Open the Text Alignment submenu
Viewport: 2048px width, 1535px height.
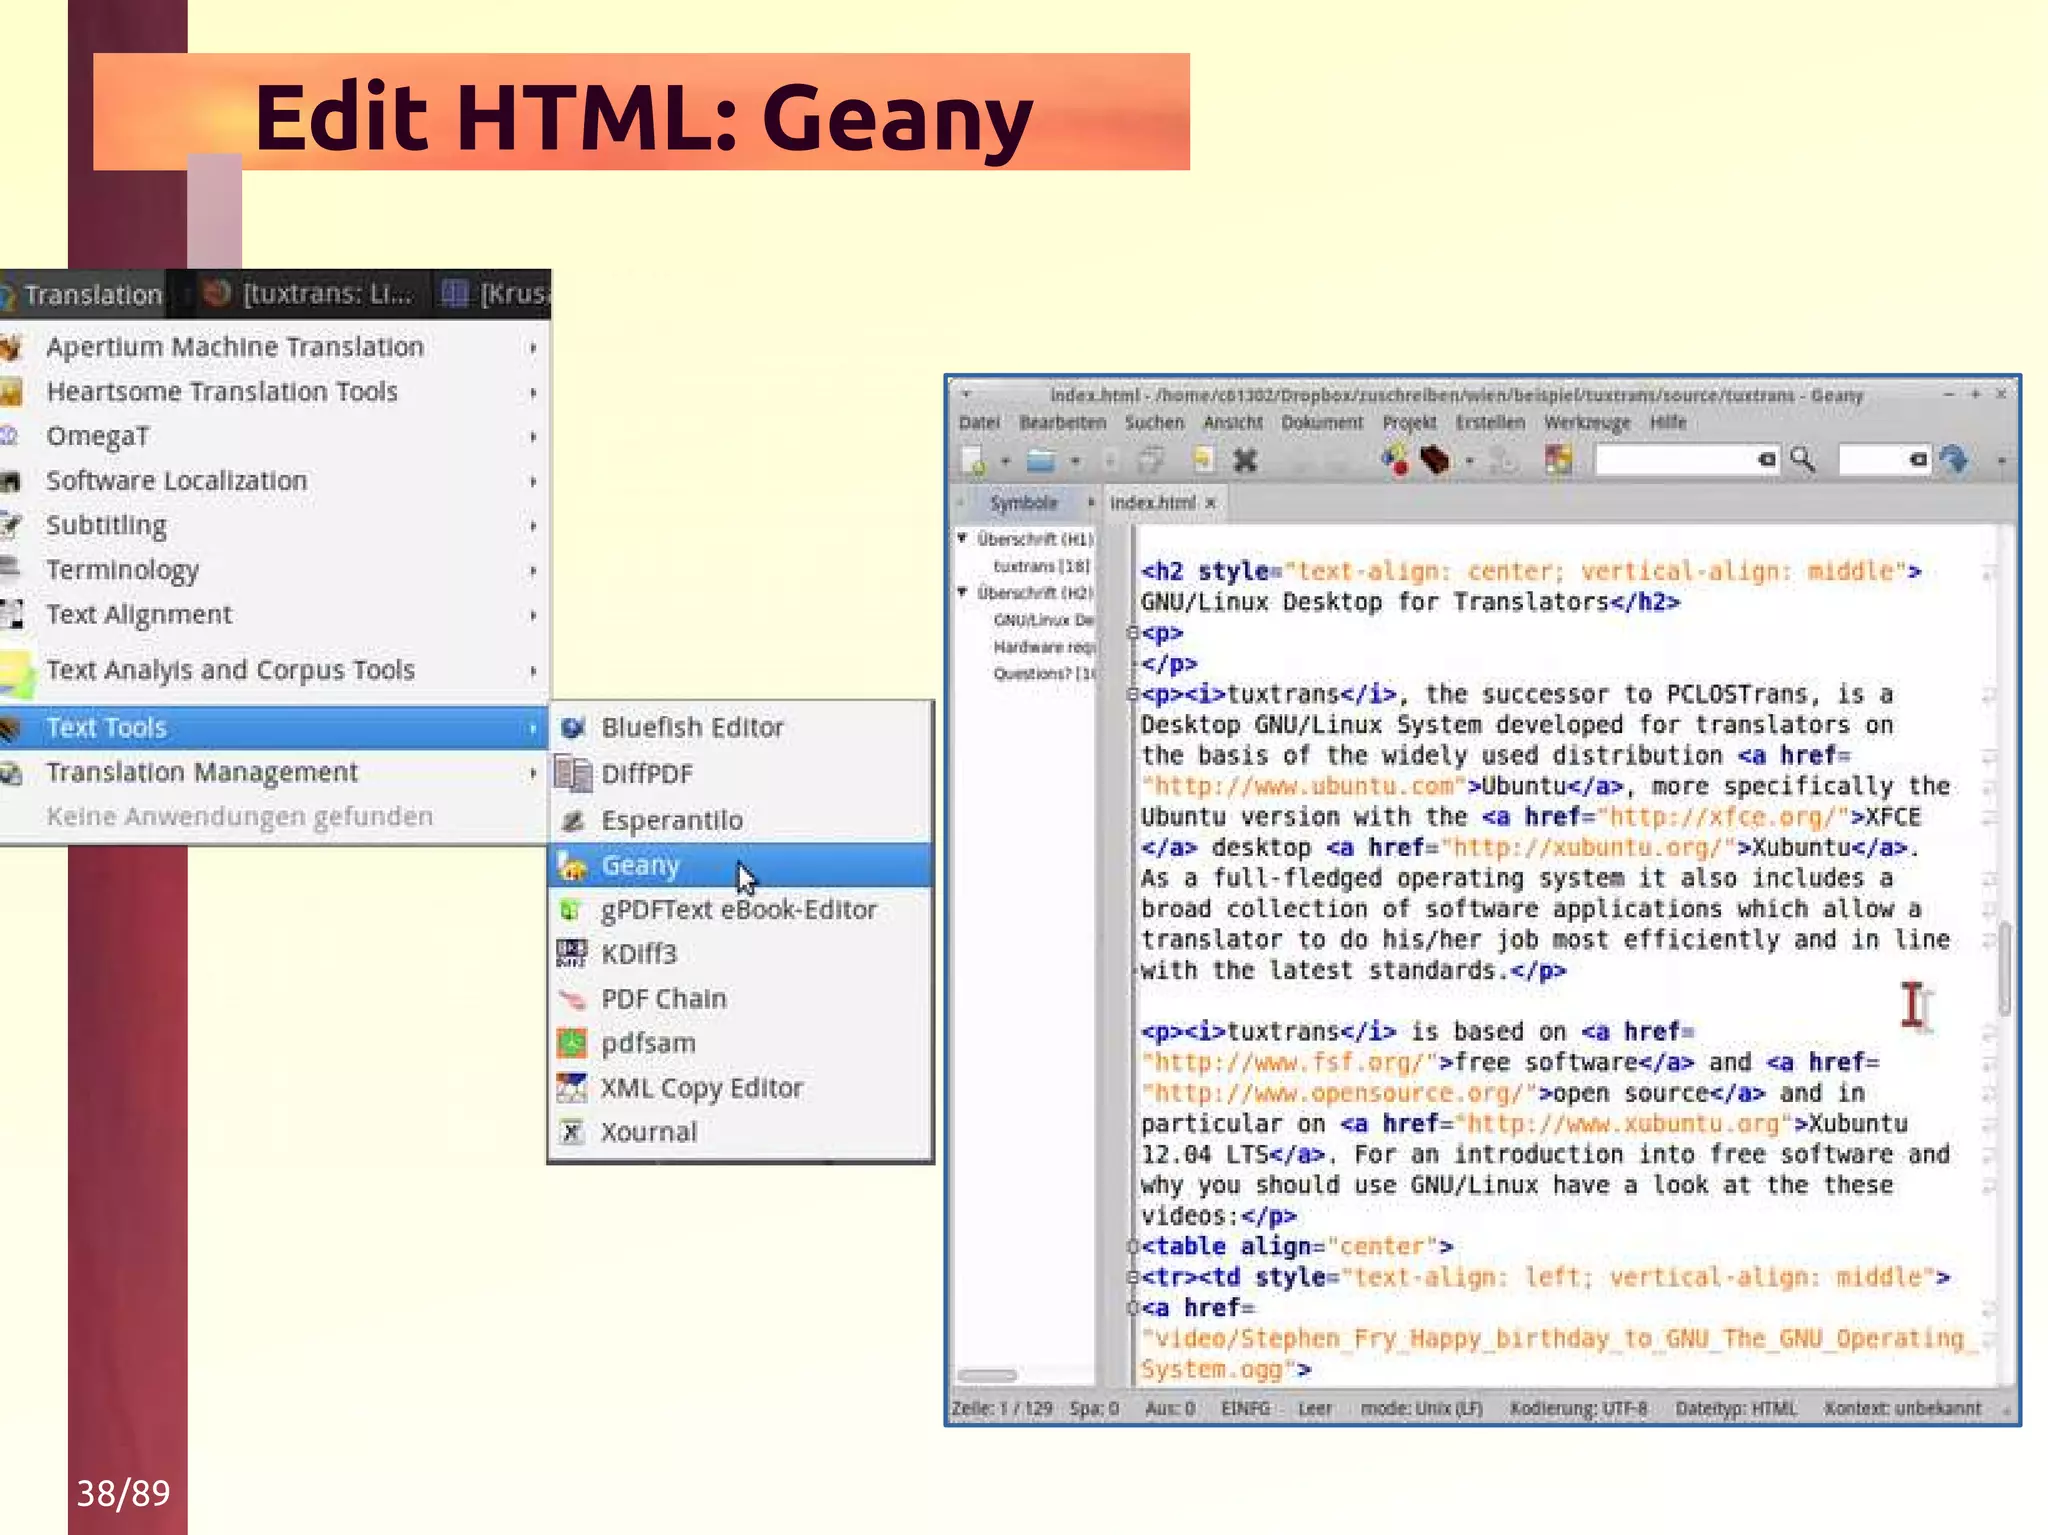pyautogui.click(x=272, y=614)
